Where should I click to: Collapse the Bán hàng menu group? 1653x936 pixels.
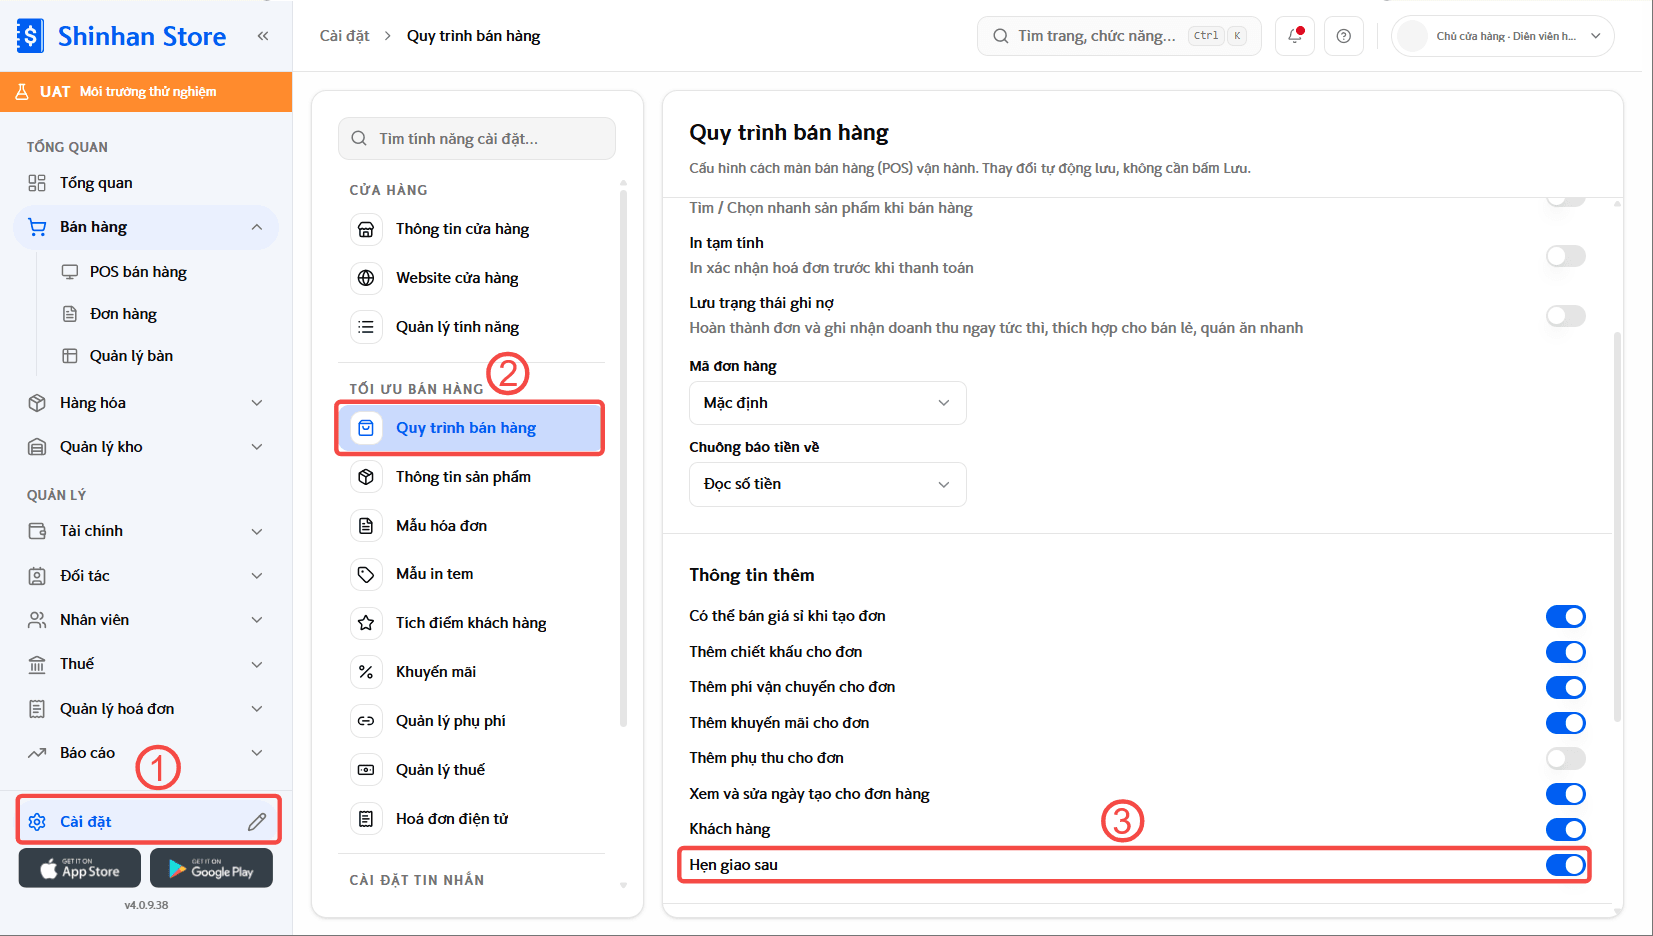coord(146,227)
